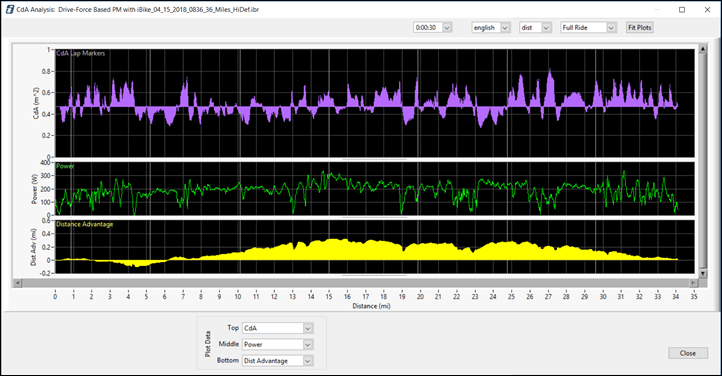Expand the Bottom plot data Dist Advantage dropdown arrow

pos(308,361)
